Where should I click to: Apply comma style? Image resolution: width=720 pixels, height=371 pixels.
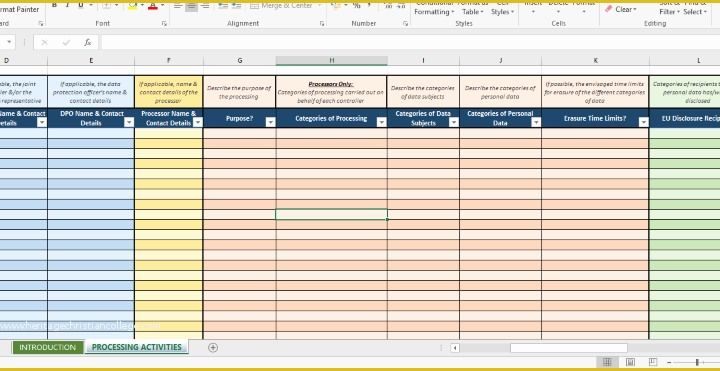(370, 6)
